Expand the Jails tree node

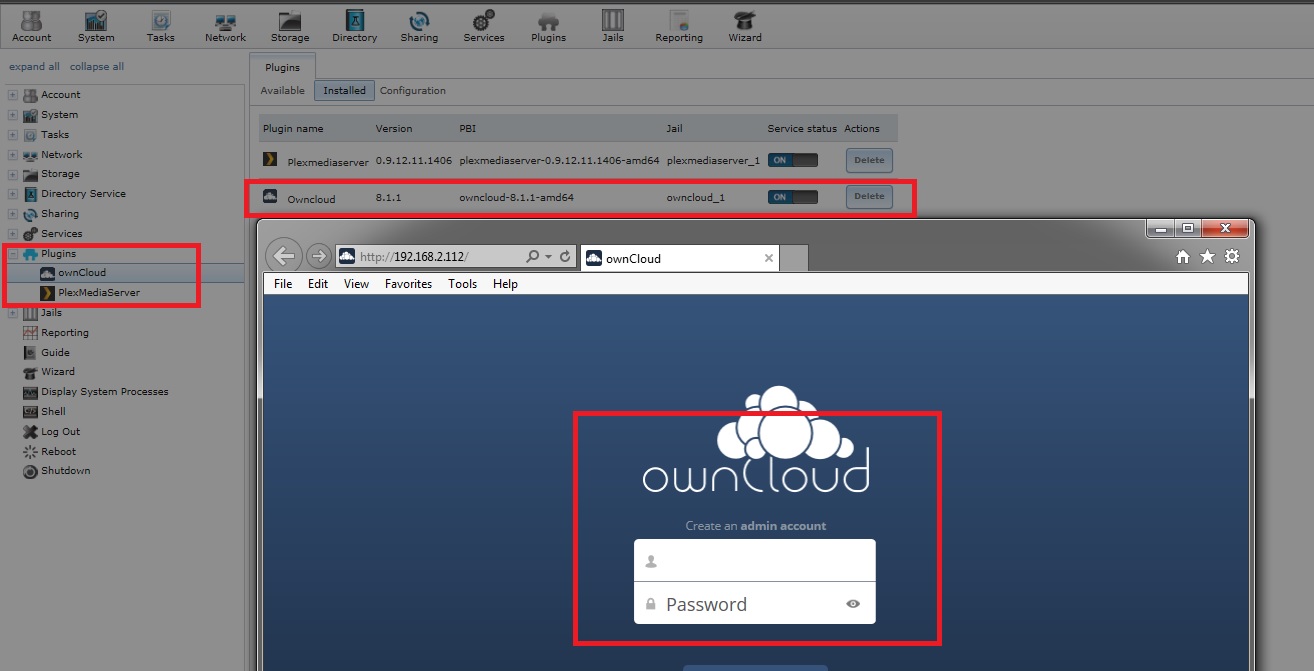(13, 313)
